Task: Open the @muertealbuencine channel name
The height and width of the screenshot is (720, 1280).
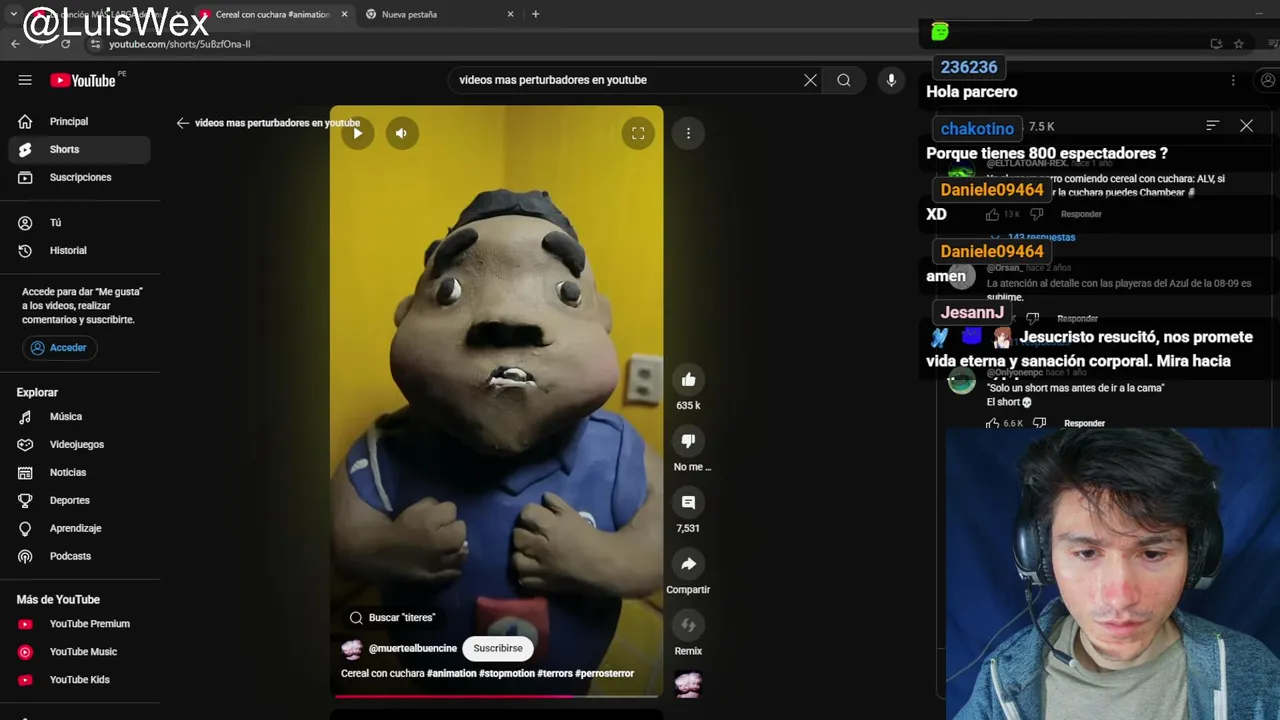Action: click(412, 649)
